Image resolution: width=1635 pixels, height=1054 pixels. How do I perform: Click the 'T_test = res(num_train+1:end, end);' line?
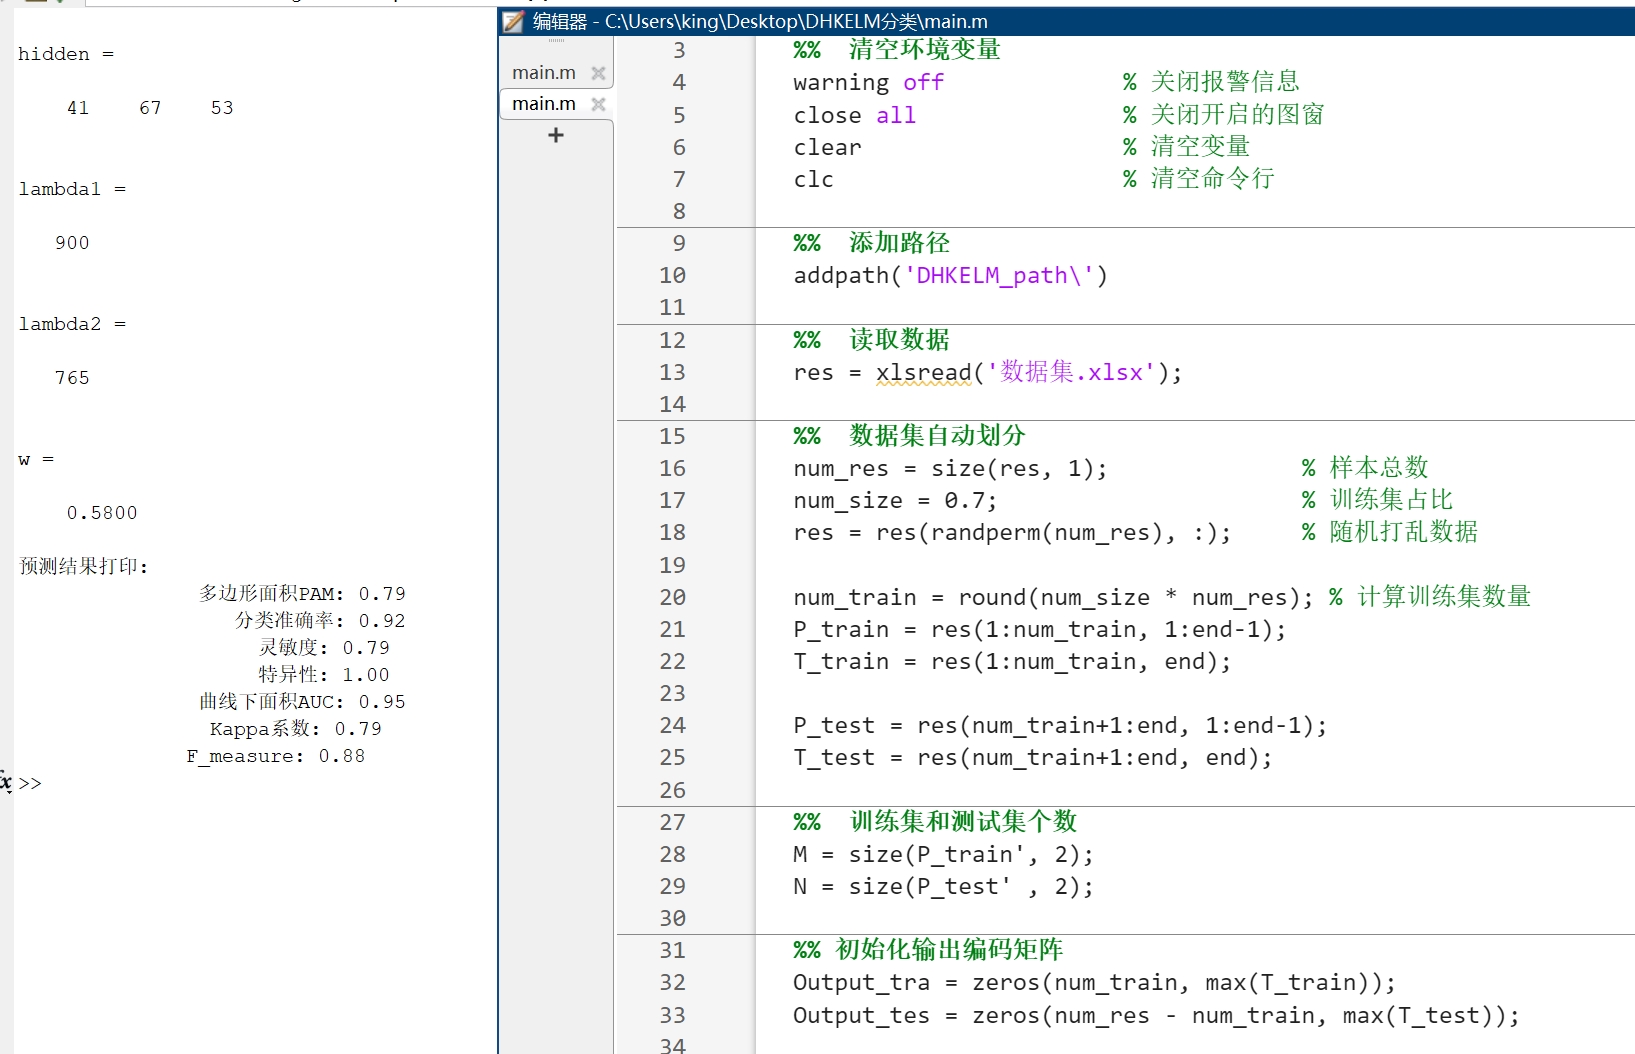click(x=1032, y=758)
